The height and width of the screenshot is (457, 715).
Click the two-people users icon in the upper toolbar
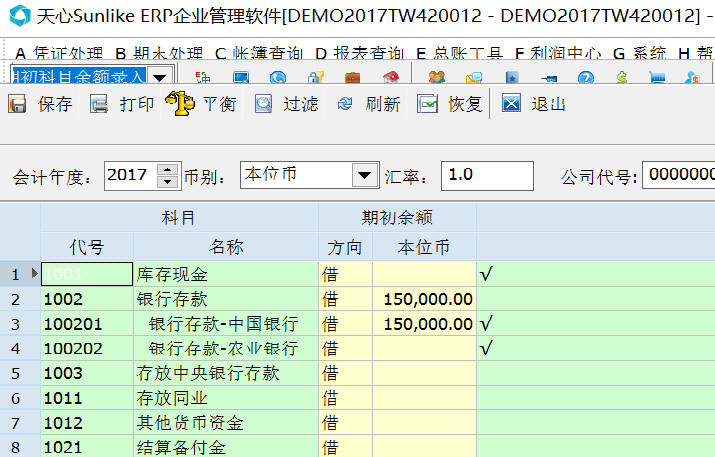coord(437,78)
